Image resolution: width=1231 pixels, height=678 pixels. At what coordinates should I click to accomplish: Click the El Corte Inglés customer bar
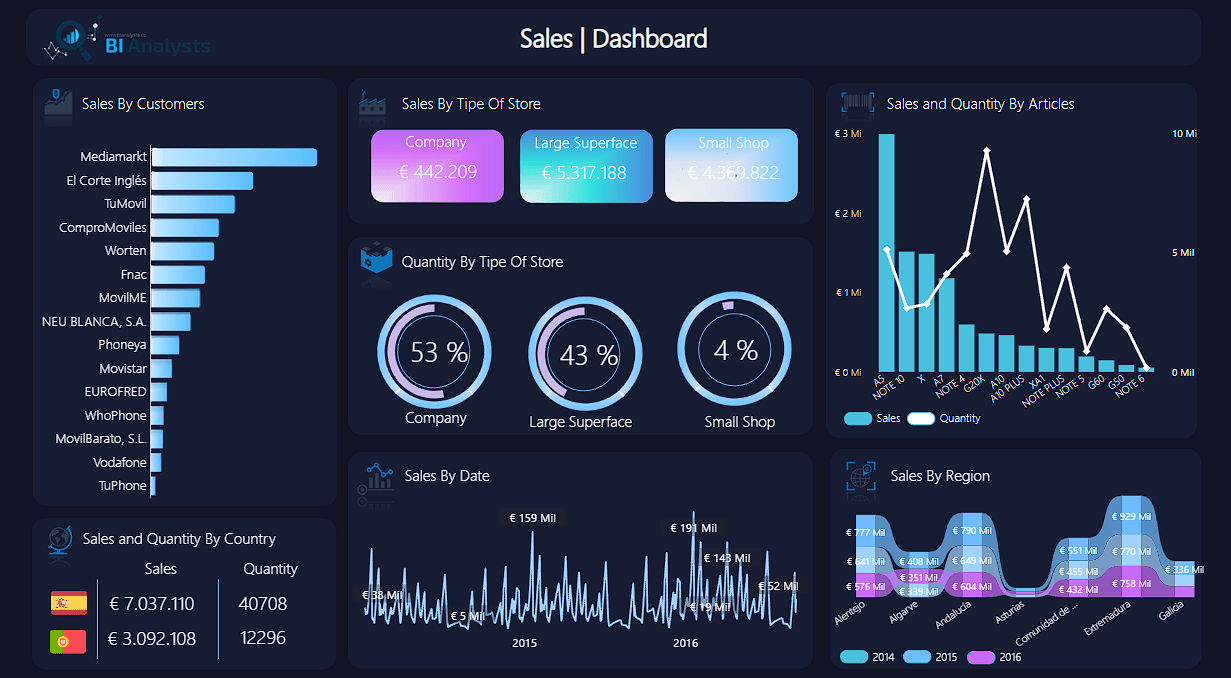pos(202,181)
